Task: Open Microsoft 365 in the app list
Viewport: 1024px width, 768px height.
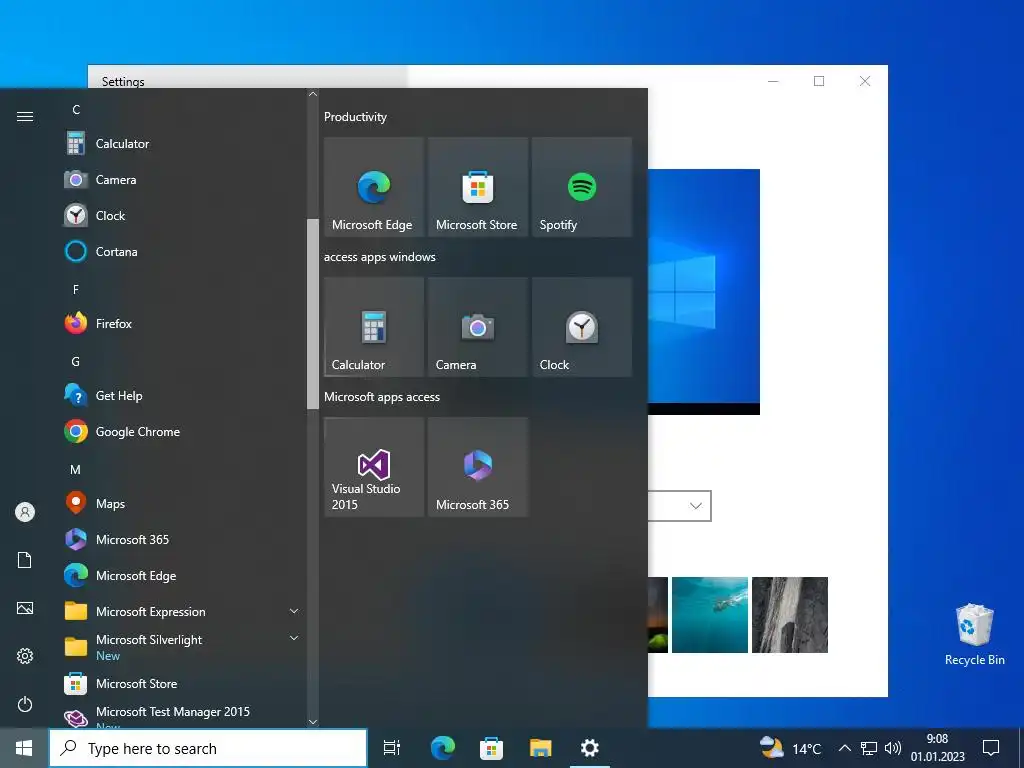Action: [x=183, y=539]
